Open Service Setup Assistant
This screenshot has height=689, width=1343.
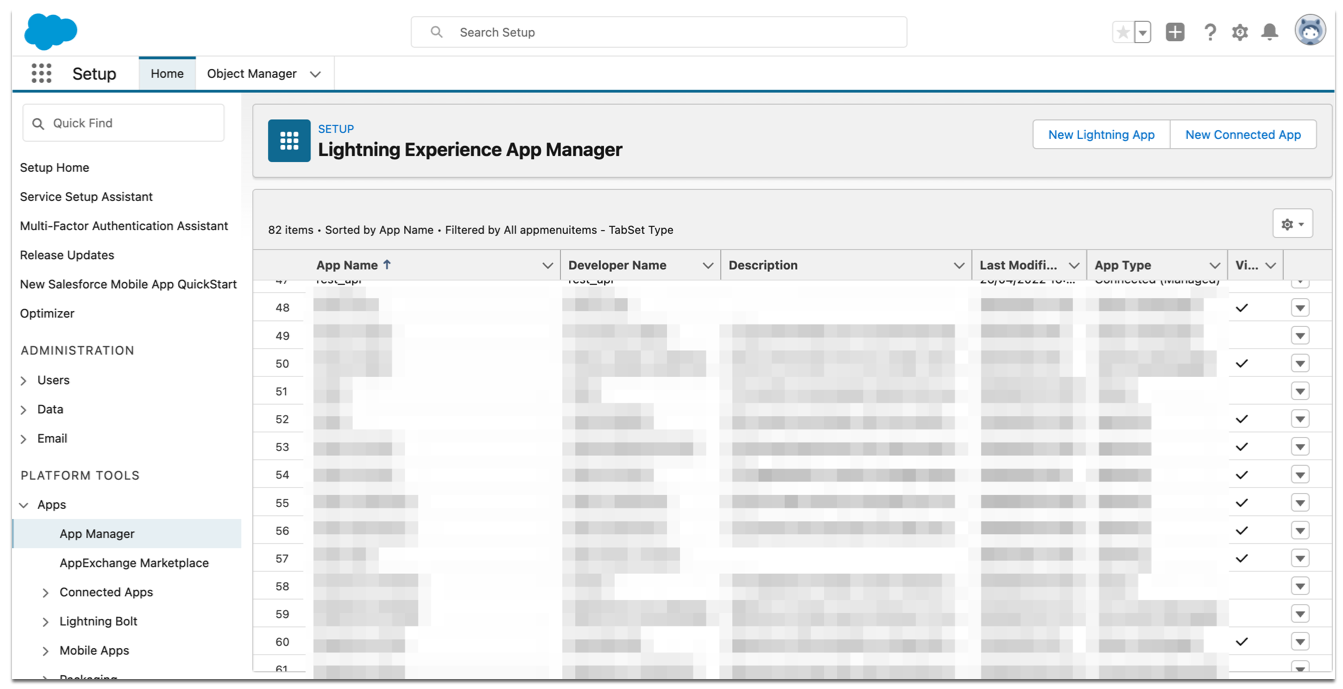pos(86,197)
